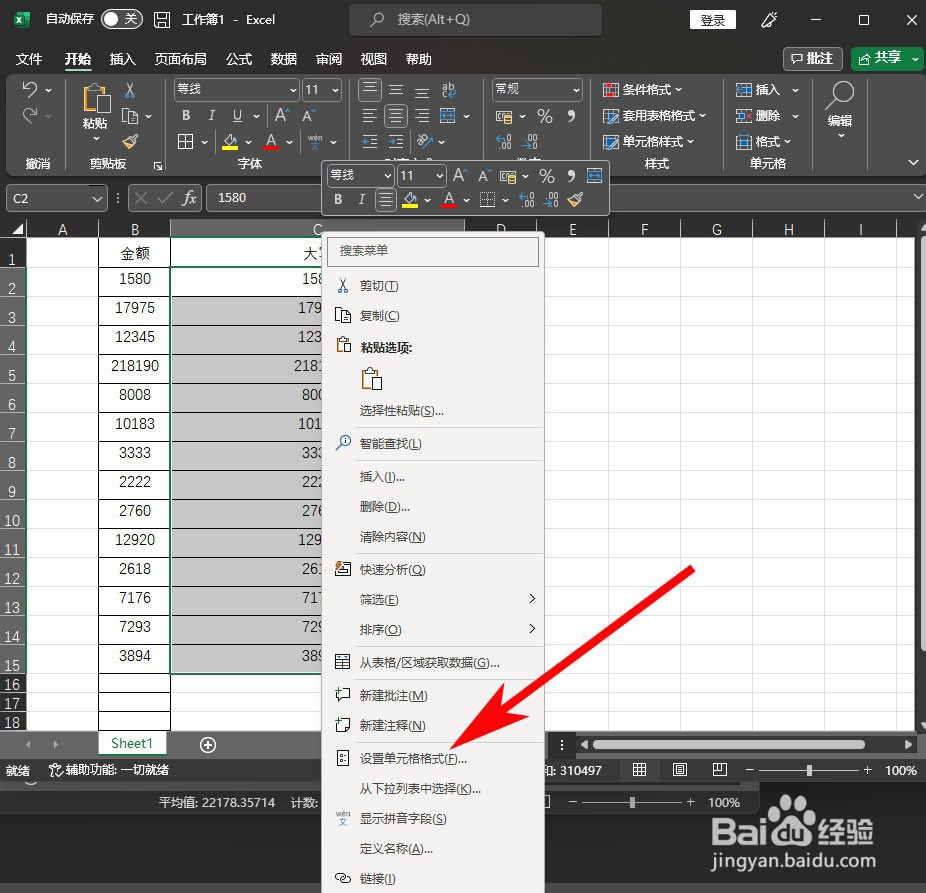Apply ribbon yellow fill color swatch
This screenshot has width=926, height=893.
pos(230,142)
